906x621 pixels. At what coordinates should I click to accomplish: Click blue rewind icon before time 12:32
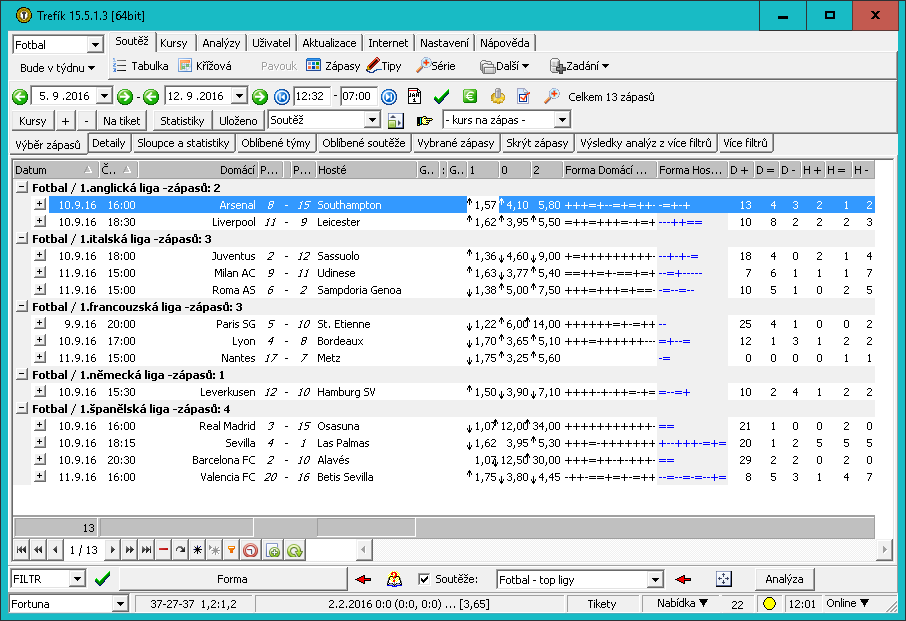(x=282, y=96)
